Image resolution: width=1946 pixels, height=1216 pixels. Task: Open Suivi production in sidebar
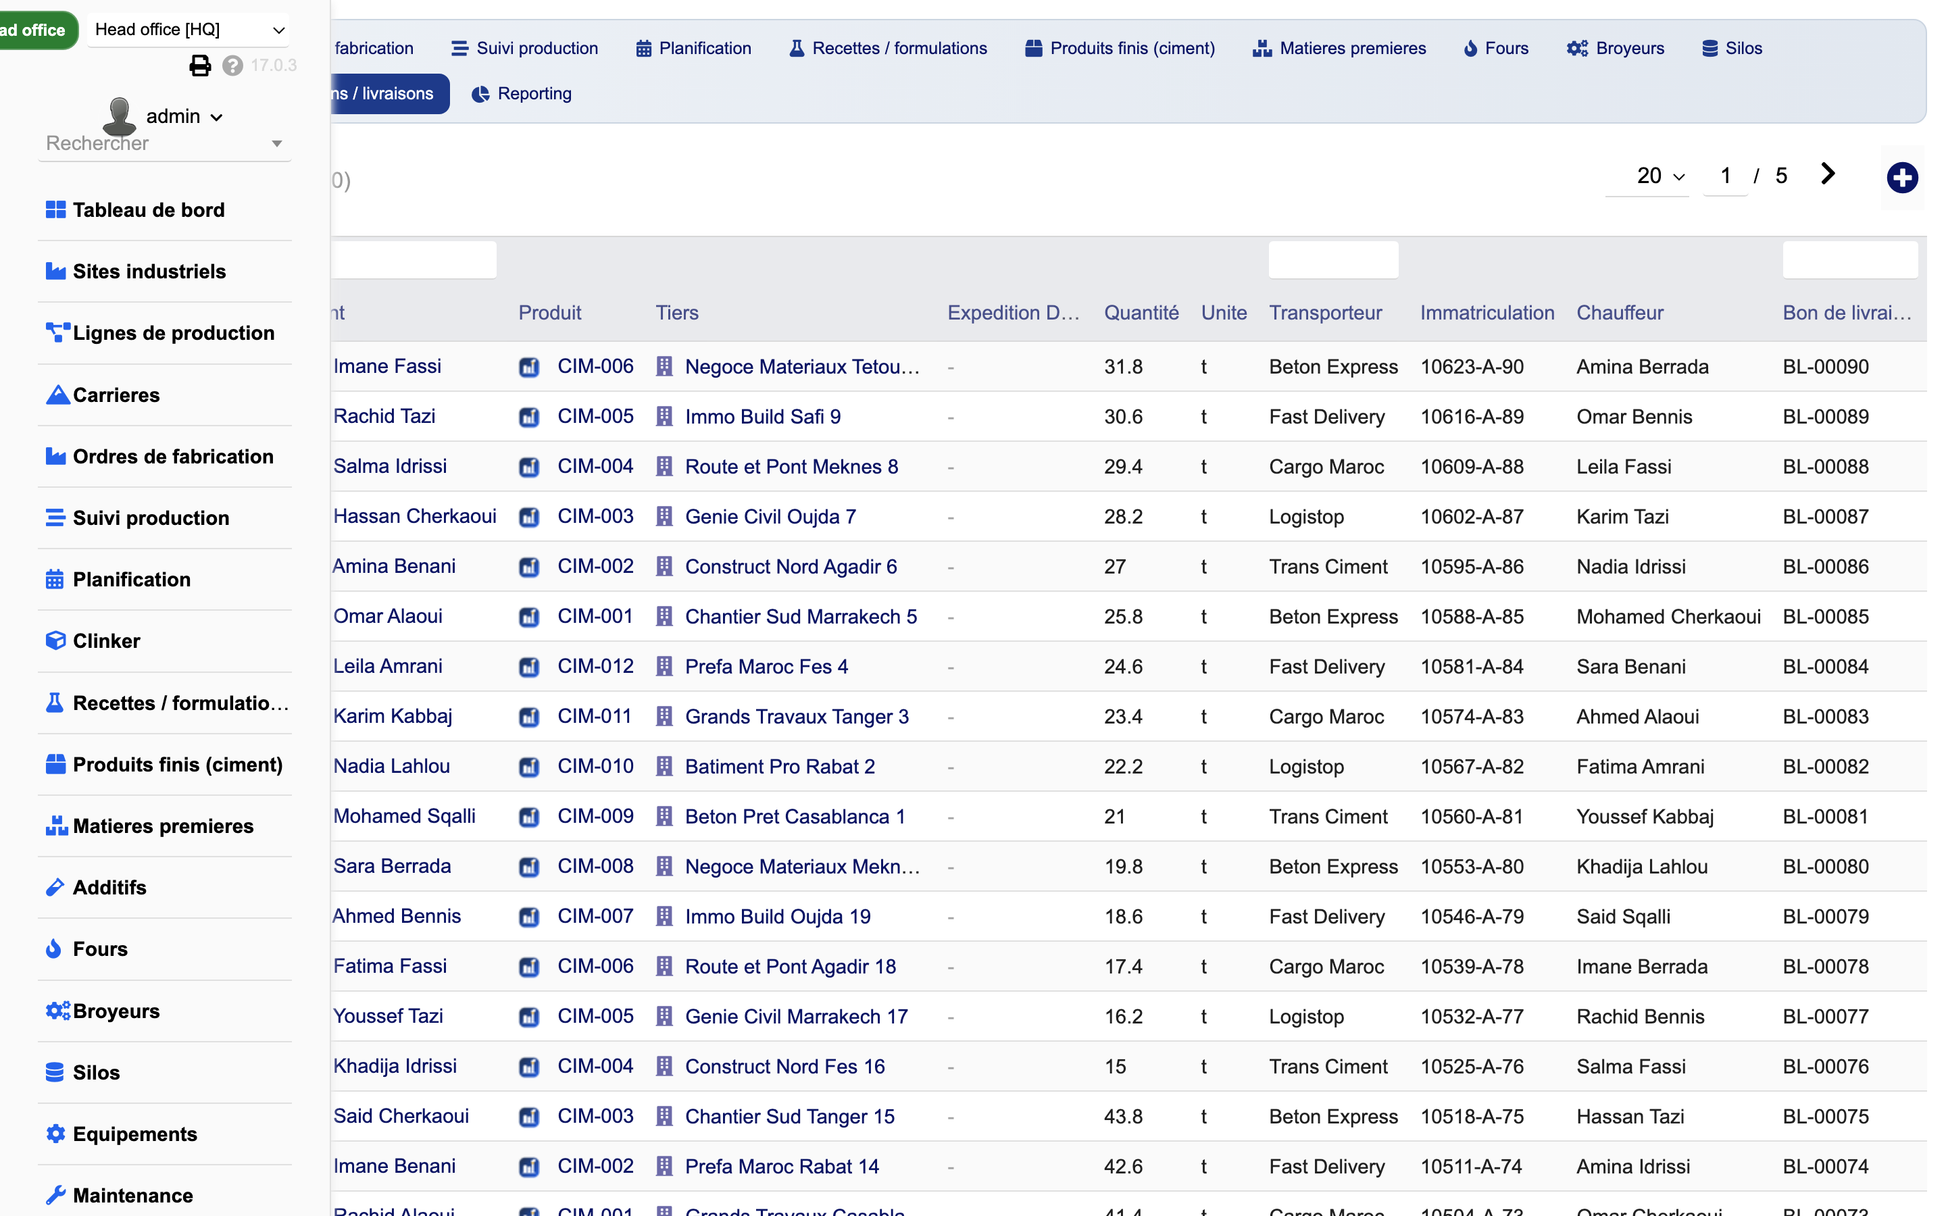pos(151,518)
